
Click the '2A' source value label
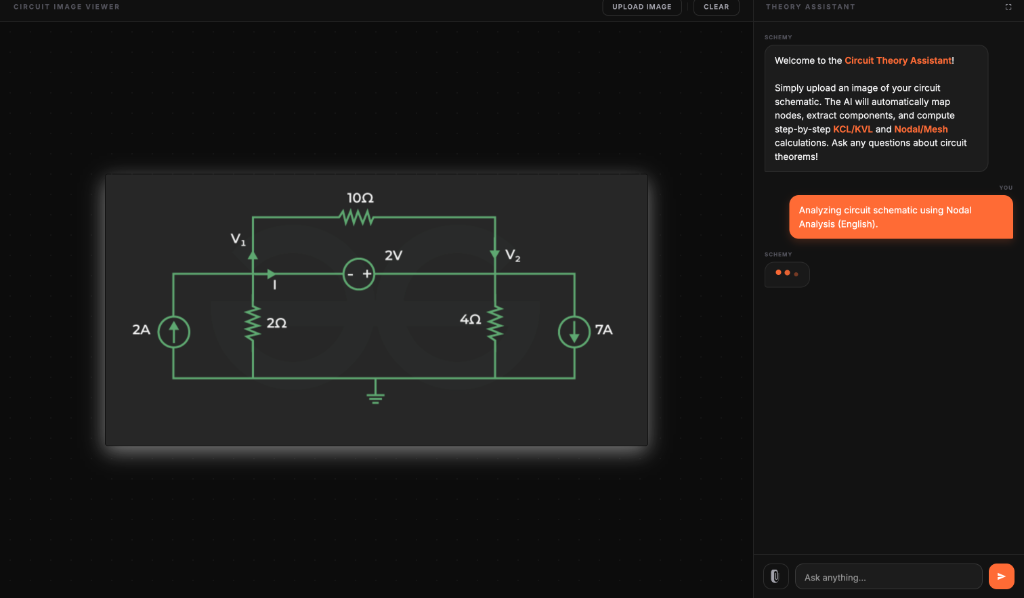coord(141,330)
